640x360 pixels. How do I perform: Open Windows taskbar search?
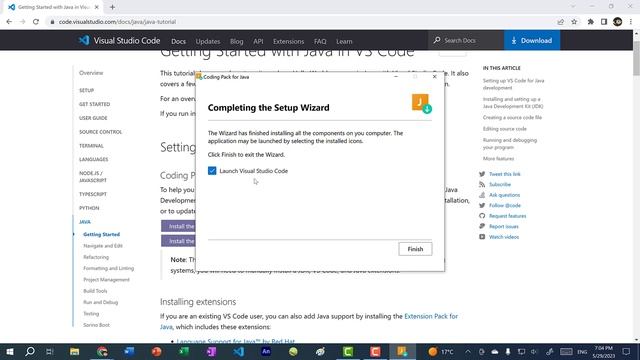(29, 351)
